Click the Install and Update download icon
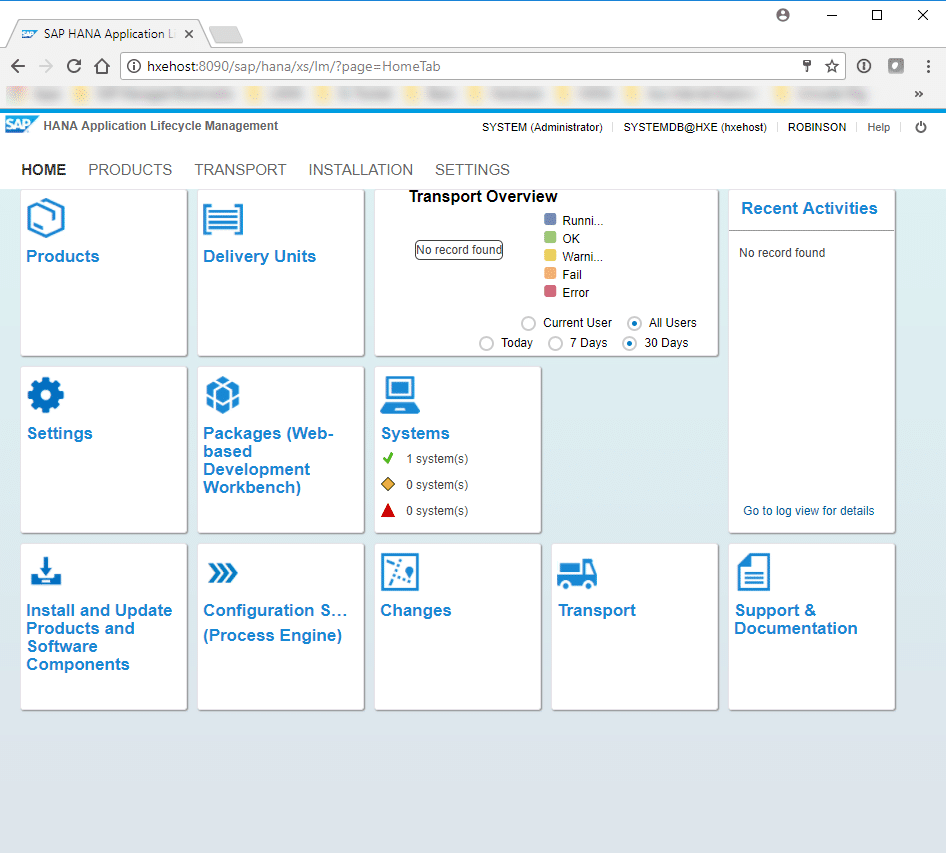 coord(46,572)
